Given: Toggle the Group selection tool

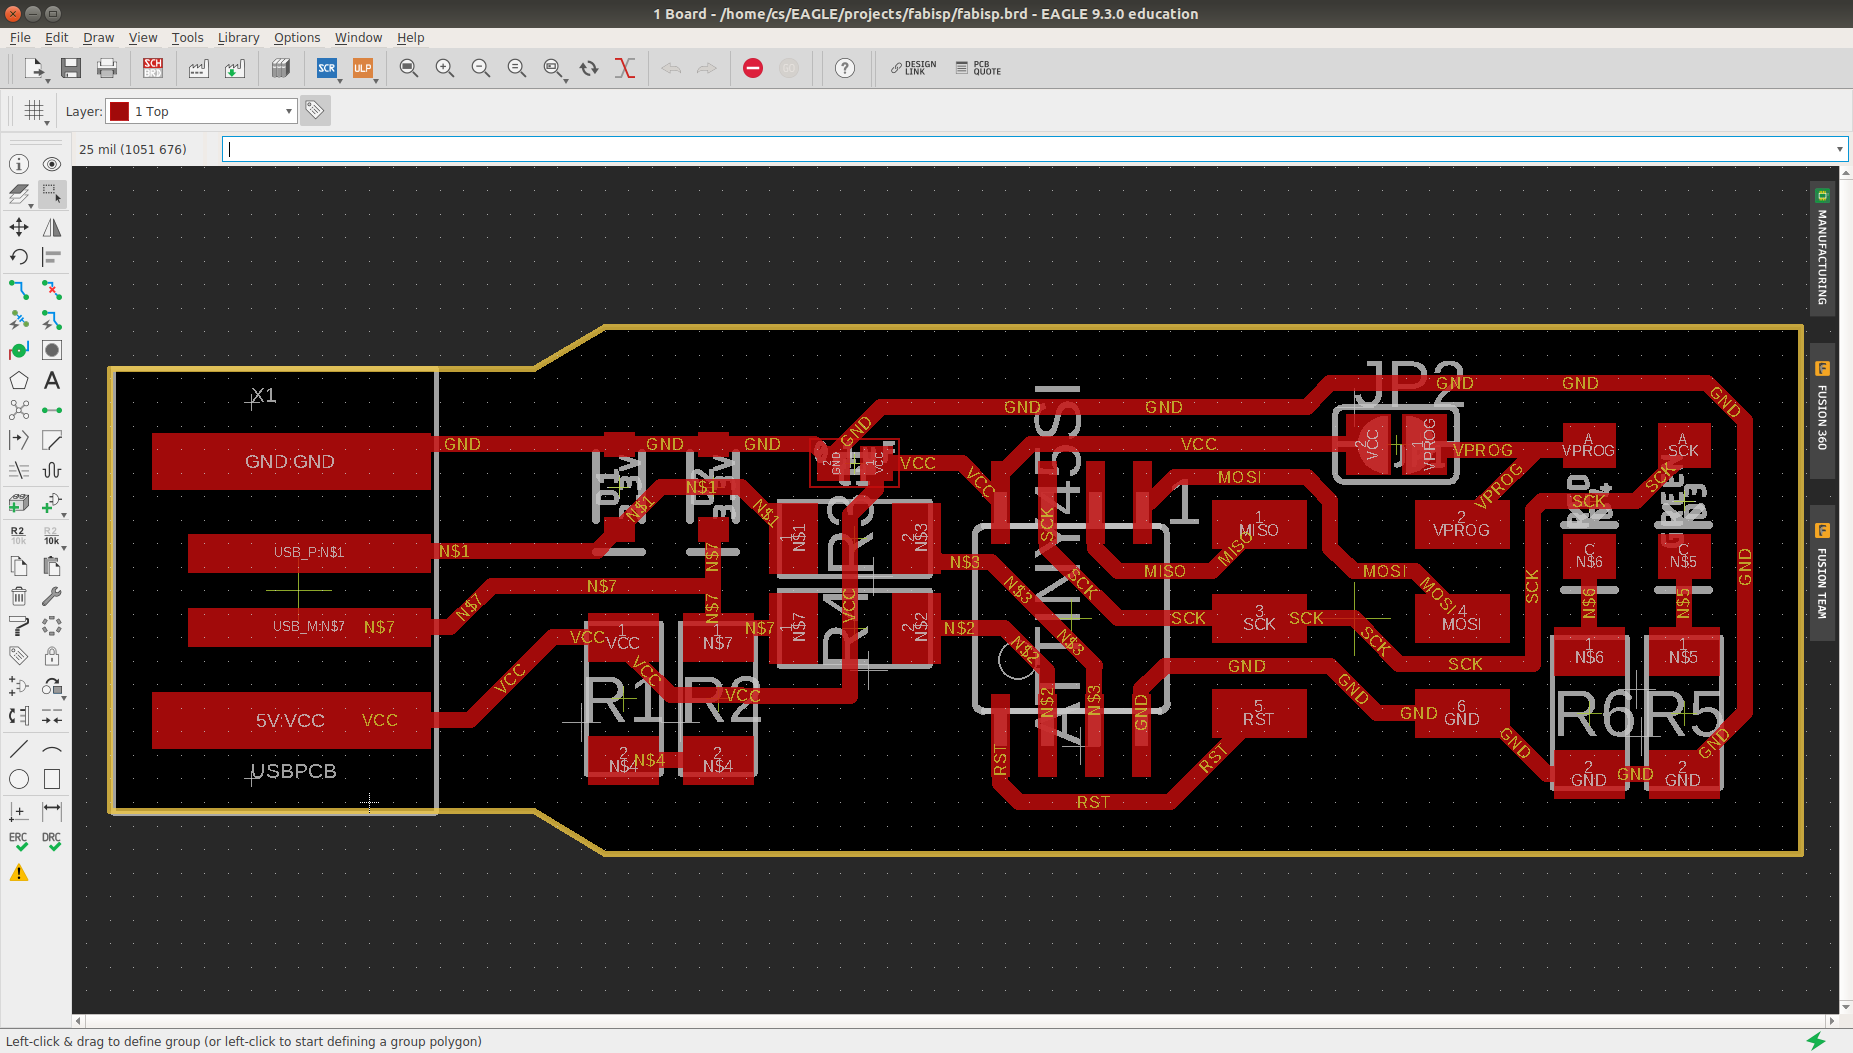Looking at the screenshot, I should point(52,194).
